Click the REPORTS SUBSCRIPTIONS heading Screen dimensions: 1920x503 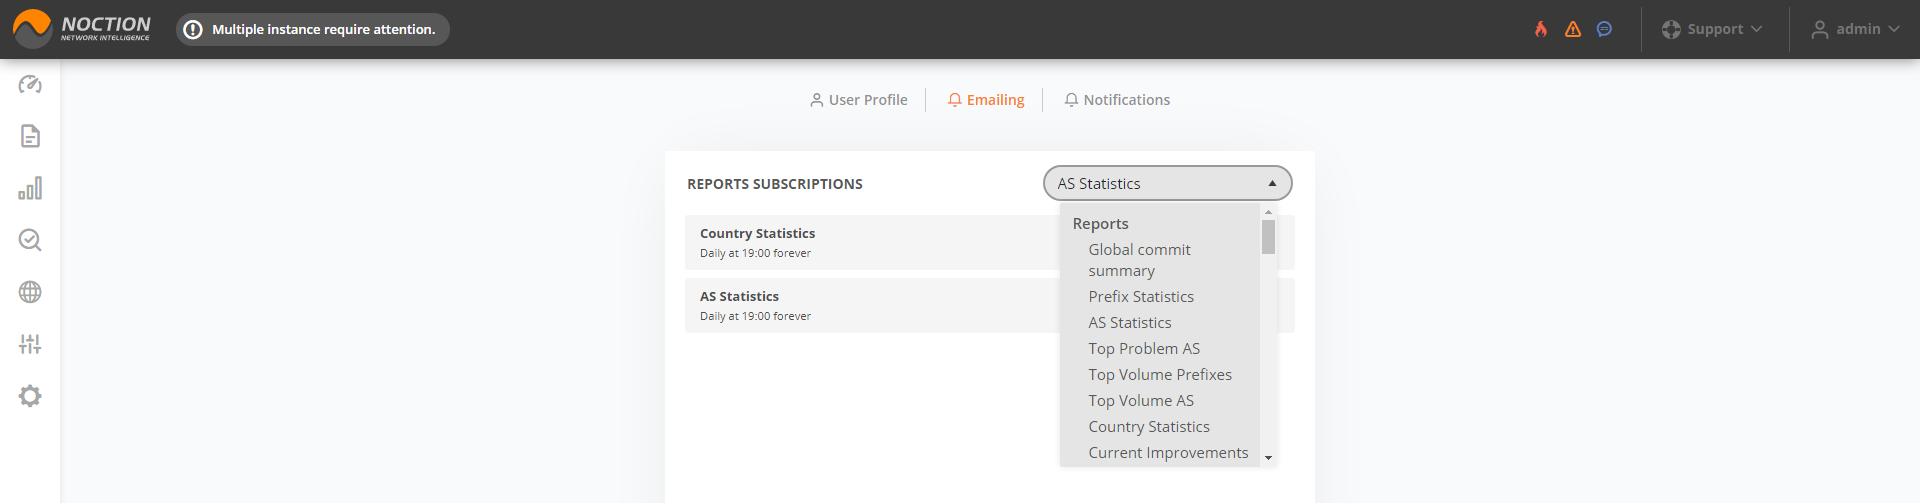[775, 184]
